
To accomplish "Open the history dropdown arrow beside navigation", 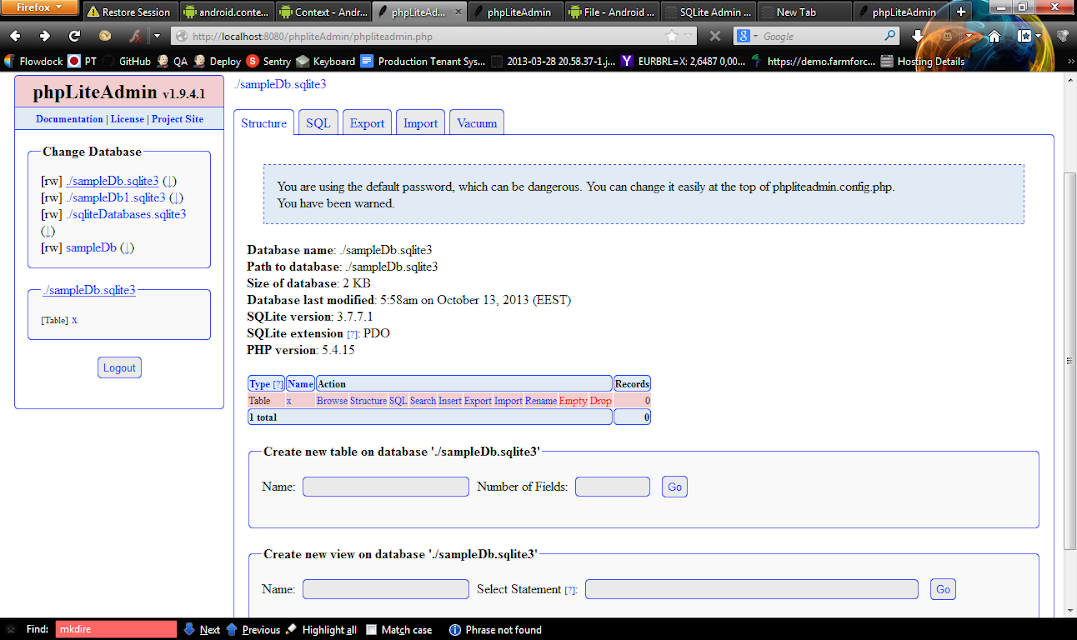I will pos(157,36).
